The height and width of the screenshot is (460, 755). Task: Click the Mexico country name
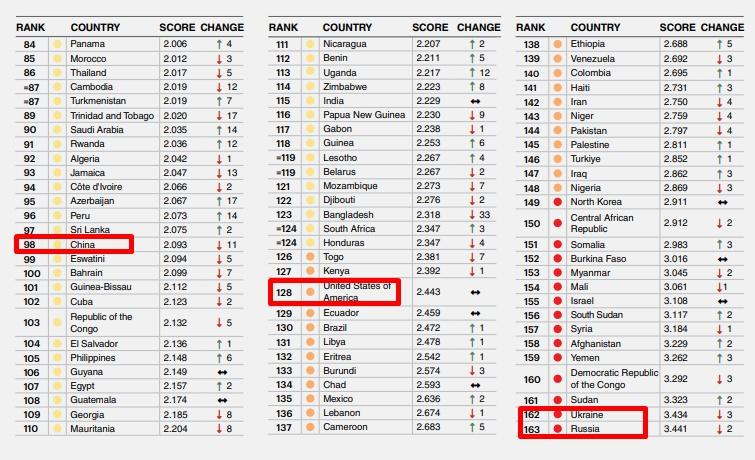[339, 400]
